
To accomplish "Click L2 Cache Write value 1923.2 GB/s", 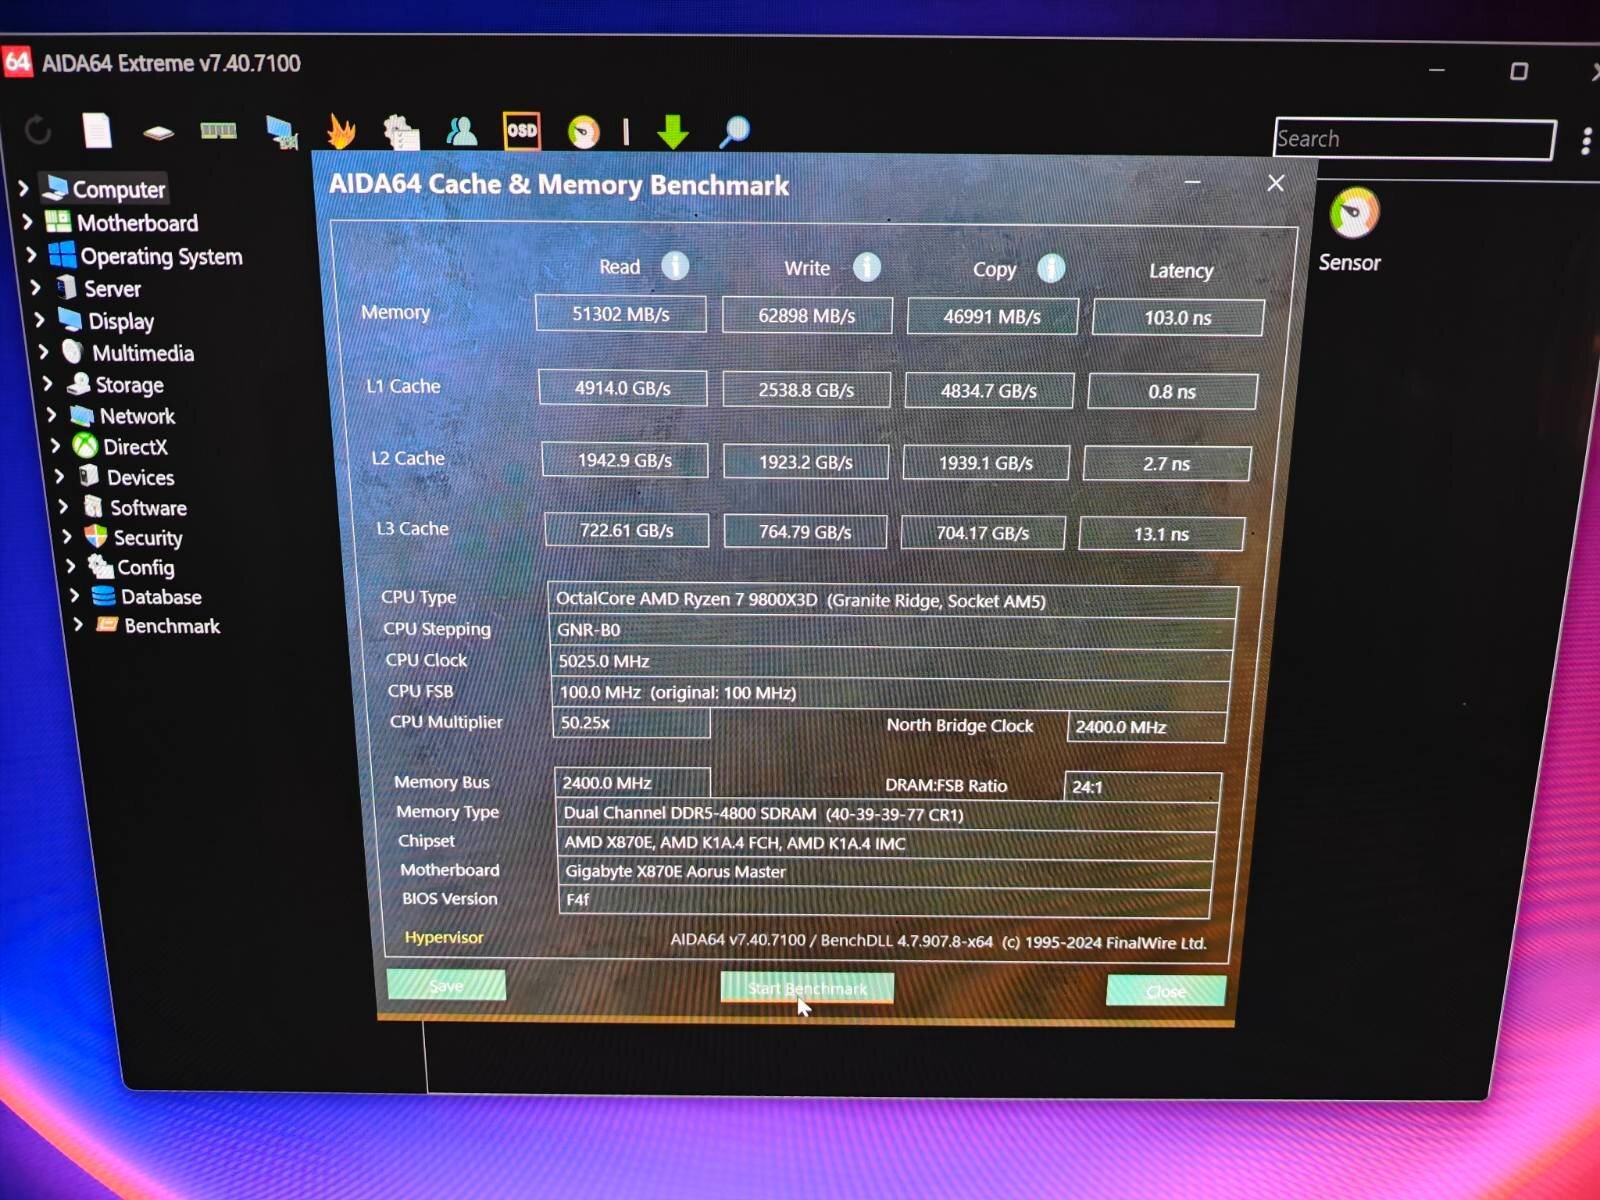I will [x=806, y=462].
